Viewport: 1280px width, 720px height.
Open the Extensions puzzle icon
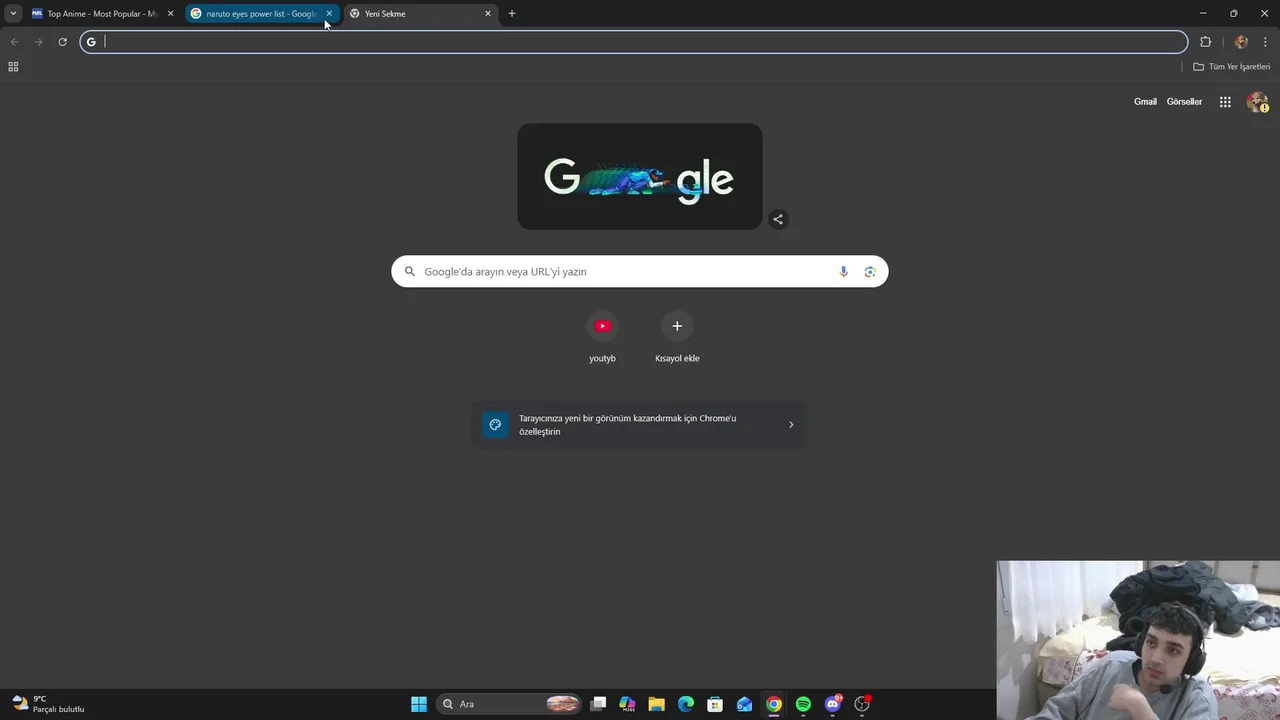1205,42
